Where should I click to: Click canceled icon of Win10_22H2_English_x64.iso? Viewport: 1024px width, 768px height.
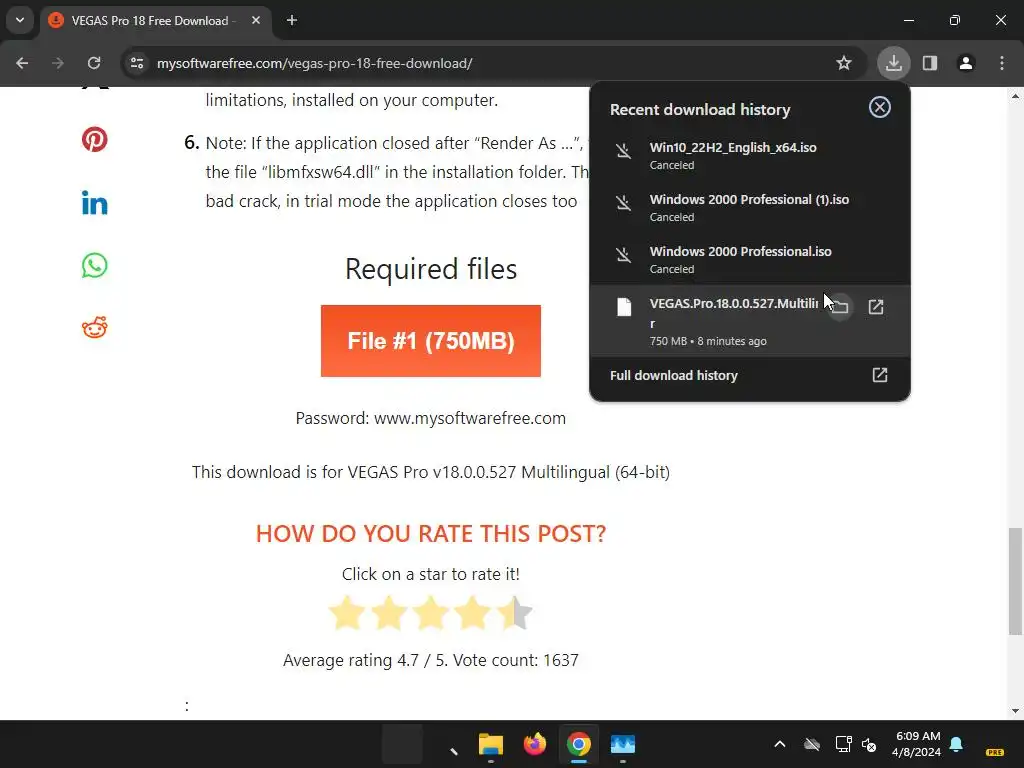(624, 151)
